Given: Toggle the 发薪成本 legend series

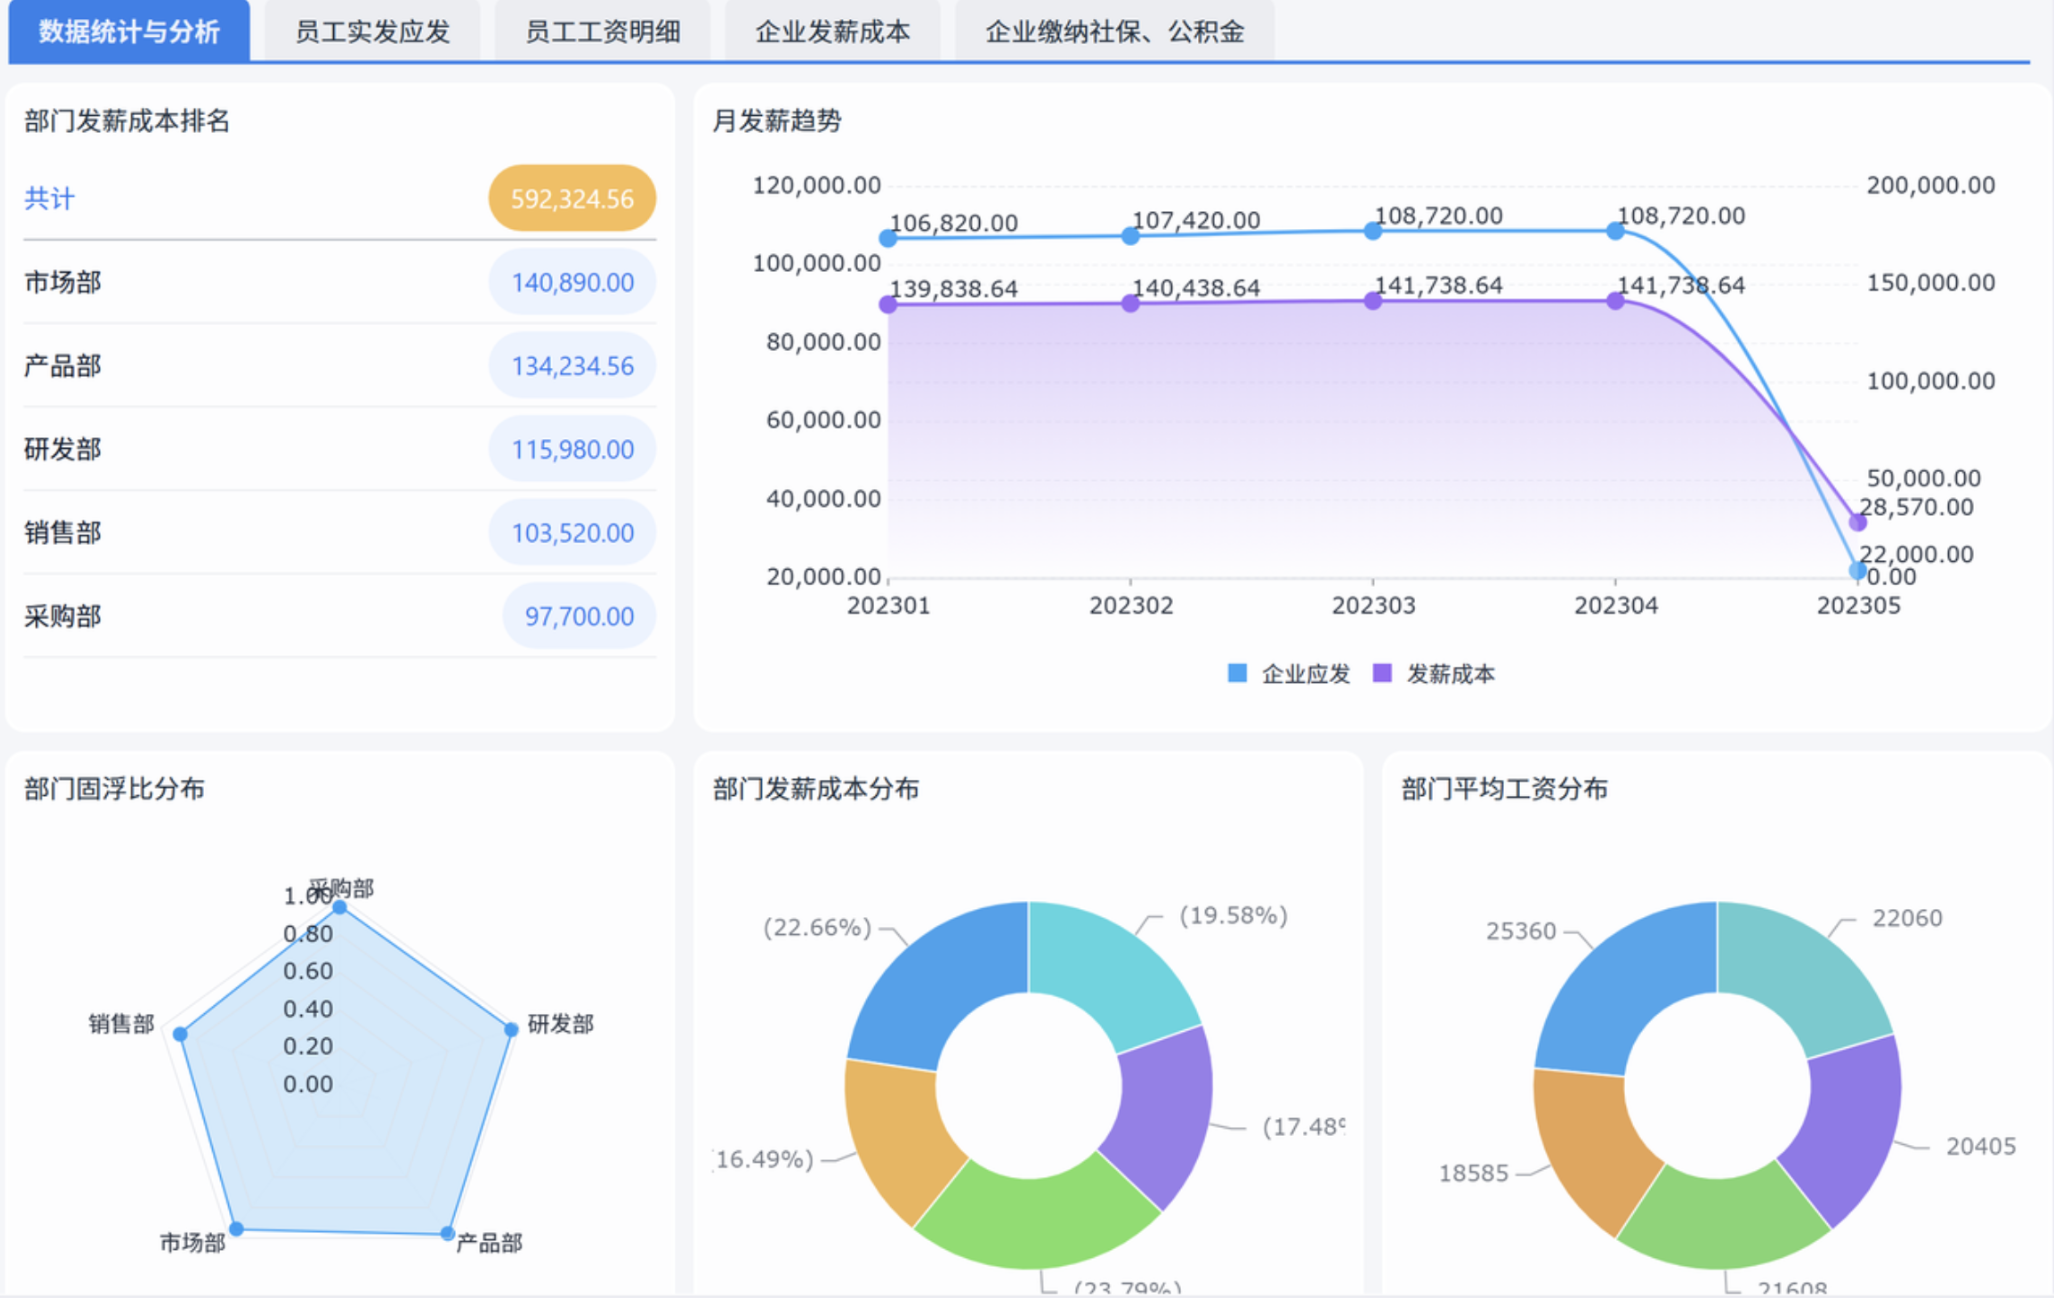Looking at the screenshot, I should click(x=1433, y=674).
